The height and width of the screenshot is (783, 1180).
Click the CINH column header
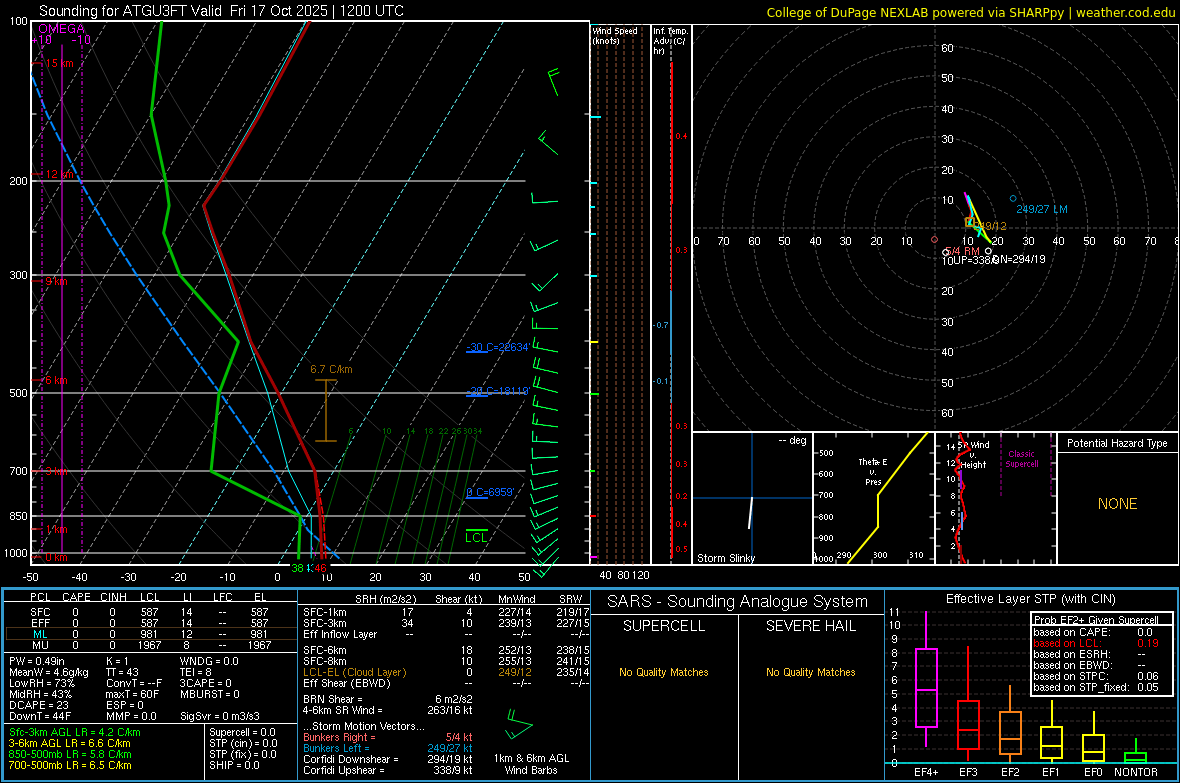click(x=113, y=597)
